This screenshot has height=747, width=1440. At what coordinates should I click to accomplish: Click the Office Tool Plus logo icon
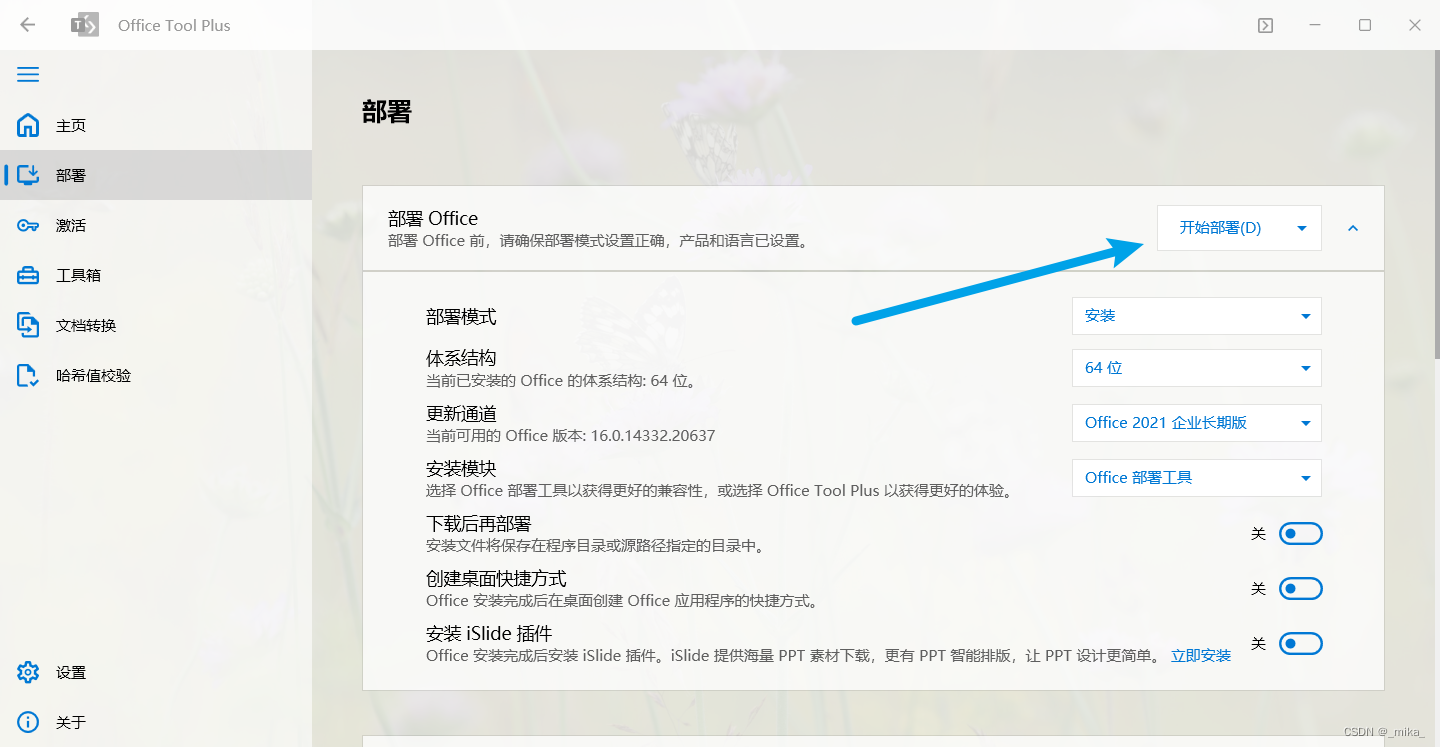(x=85, y=25)
